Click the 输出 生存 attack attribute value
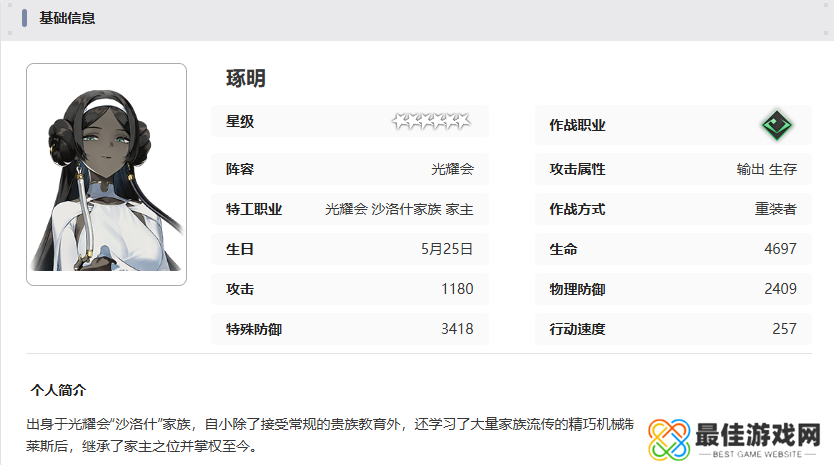Screen dimensions: 834x465 (x=766, y=169)
